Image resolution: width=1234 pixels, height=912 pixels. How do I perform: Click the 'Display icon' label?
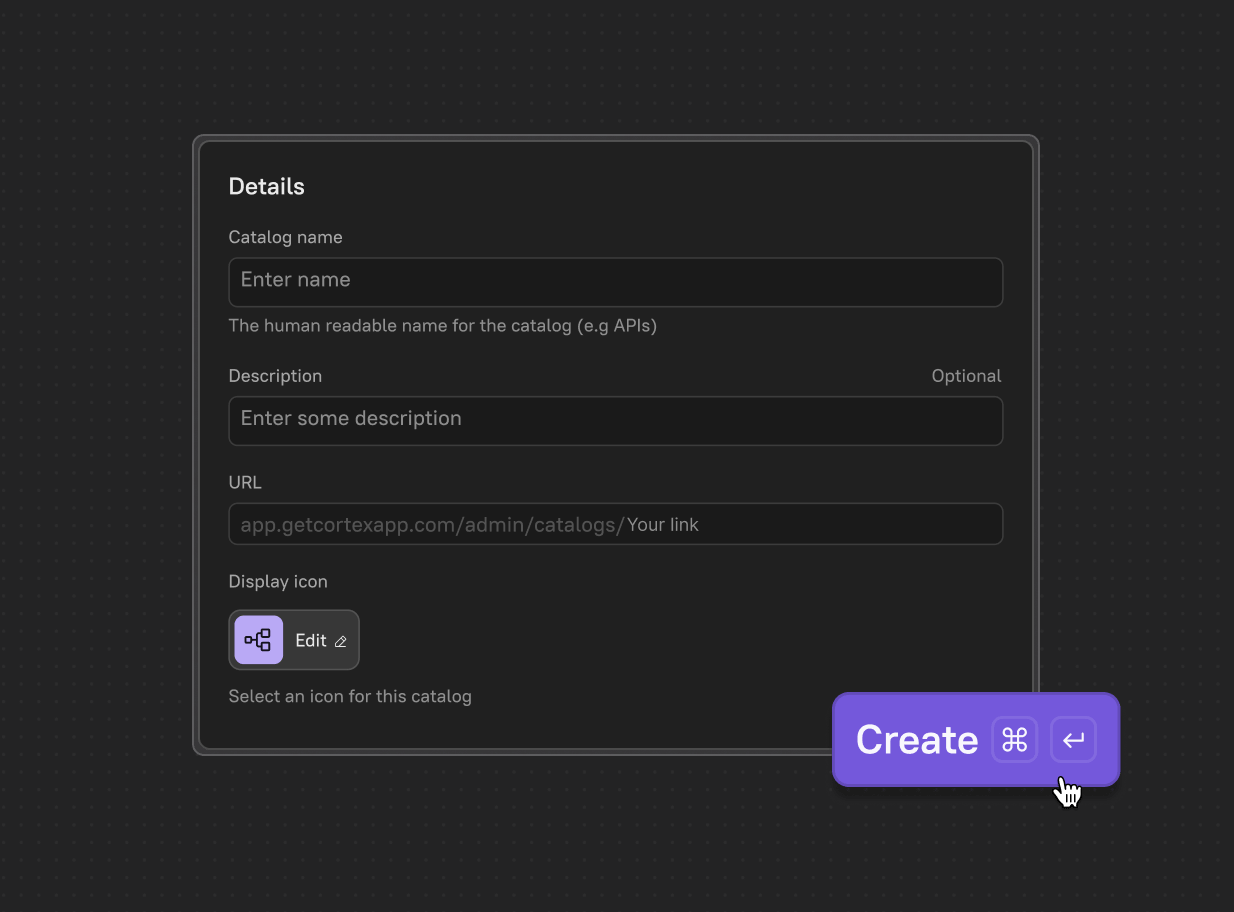click(278, 582)
